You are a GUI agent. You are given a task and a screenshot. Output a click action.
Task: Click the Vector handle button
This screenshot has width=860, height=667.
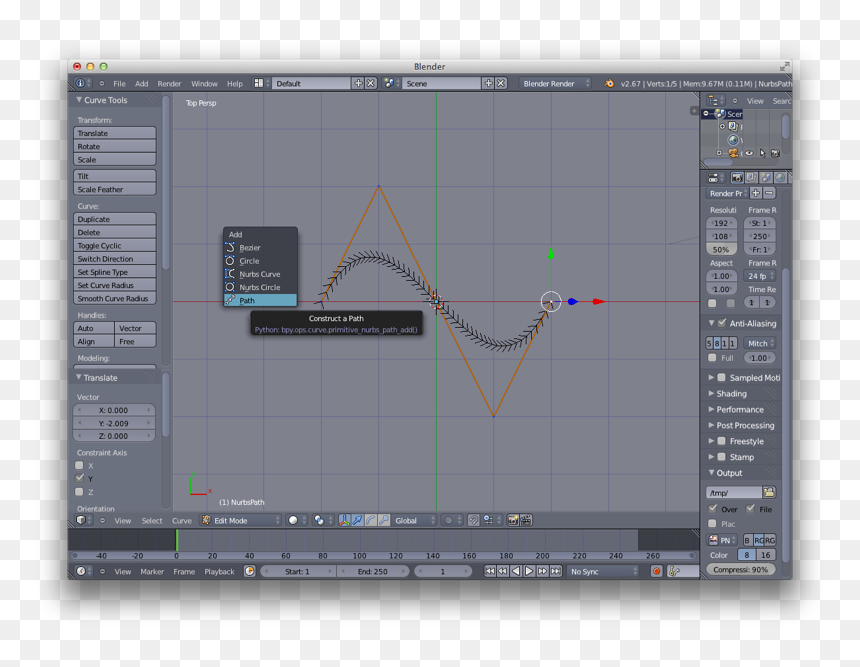[135, 328]
